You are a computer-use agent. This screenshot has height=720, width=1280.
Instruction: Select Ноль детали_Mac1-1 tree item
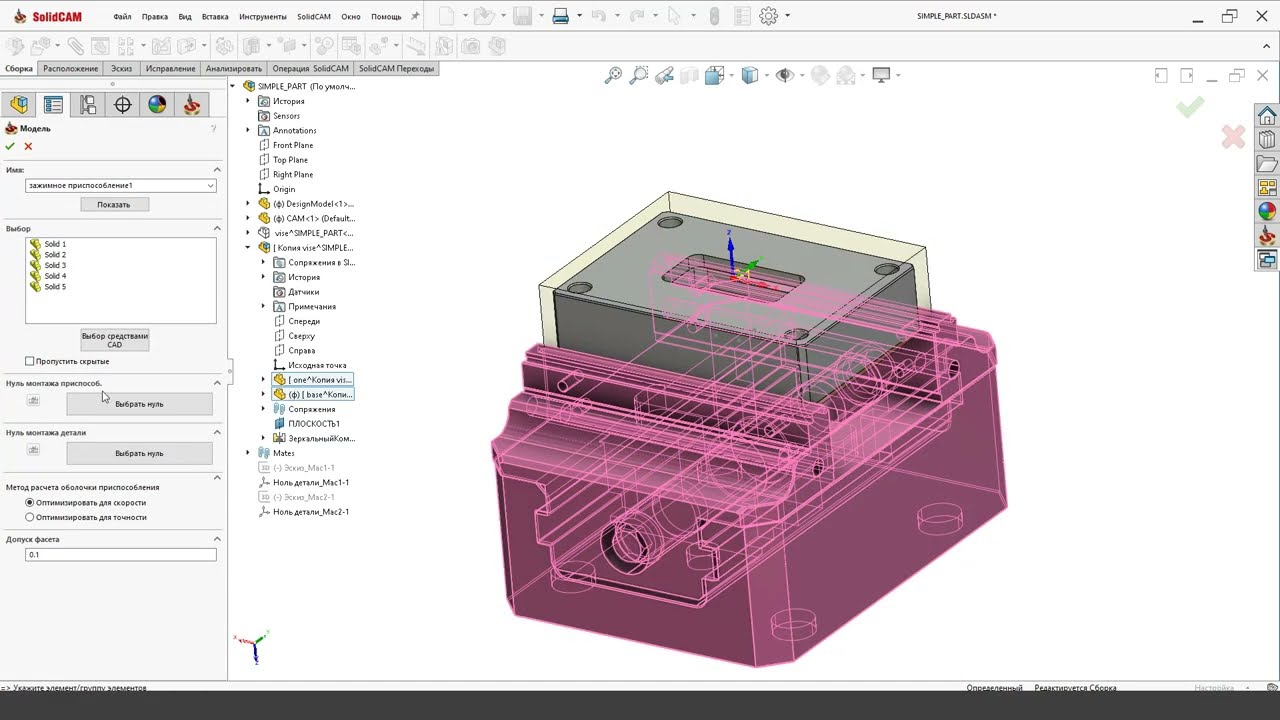[x=311, y=482]
